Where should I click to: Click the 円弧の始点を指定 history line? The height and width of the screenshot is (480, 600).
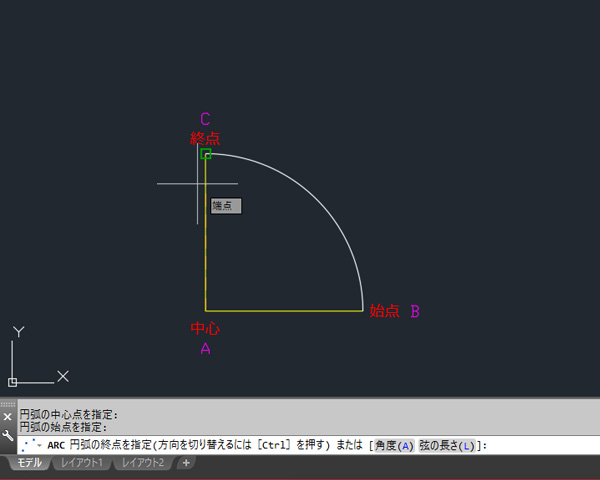tap(64, 427)
